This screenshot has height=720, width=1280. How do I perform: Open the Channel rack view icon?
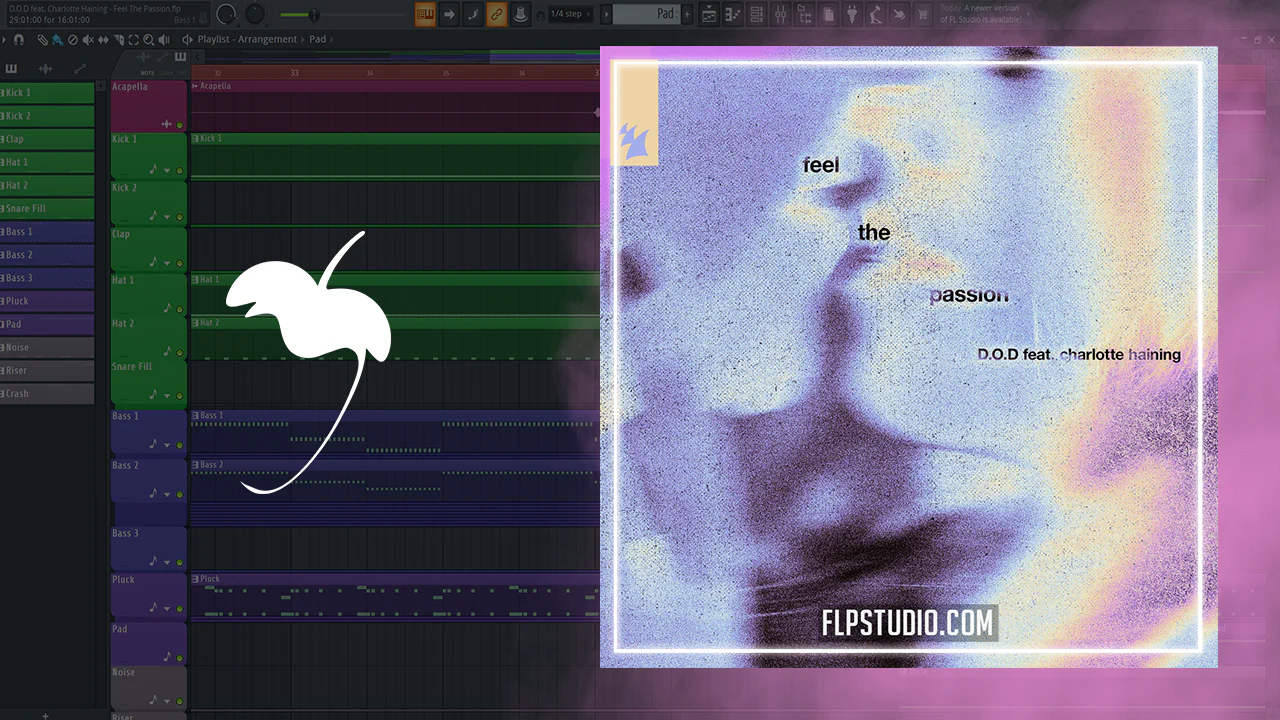756,14
